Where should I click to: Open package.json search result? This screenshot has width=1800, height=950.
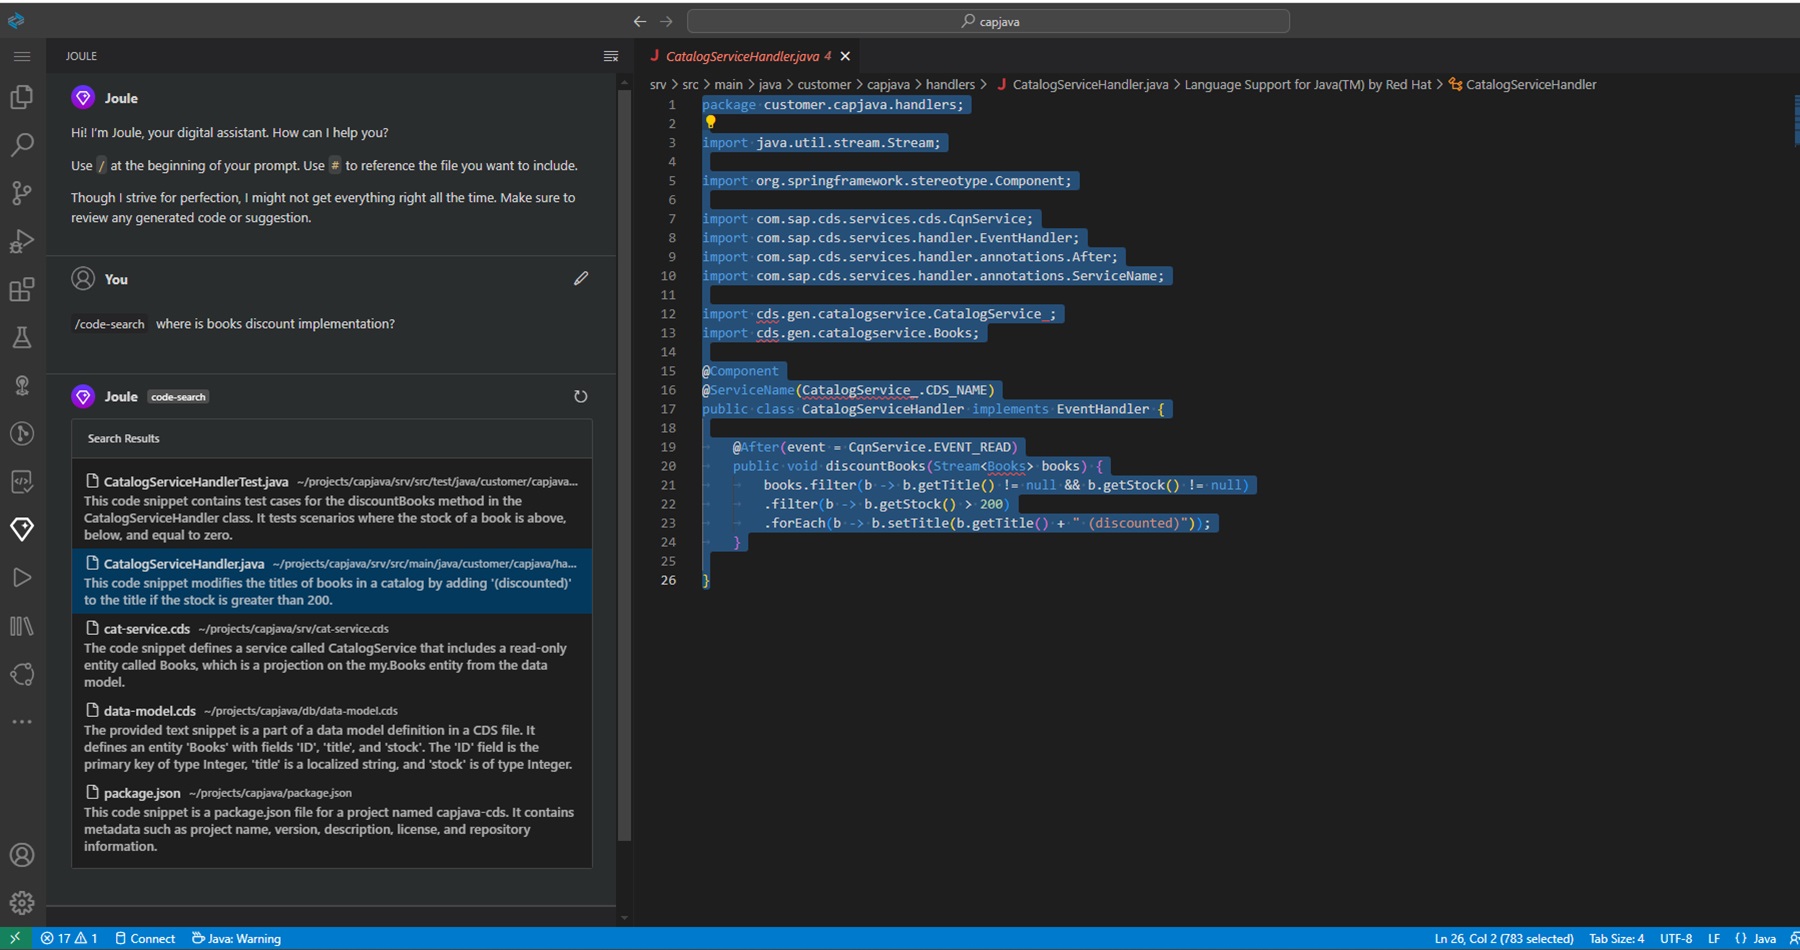click(x=332, y=819)
